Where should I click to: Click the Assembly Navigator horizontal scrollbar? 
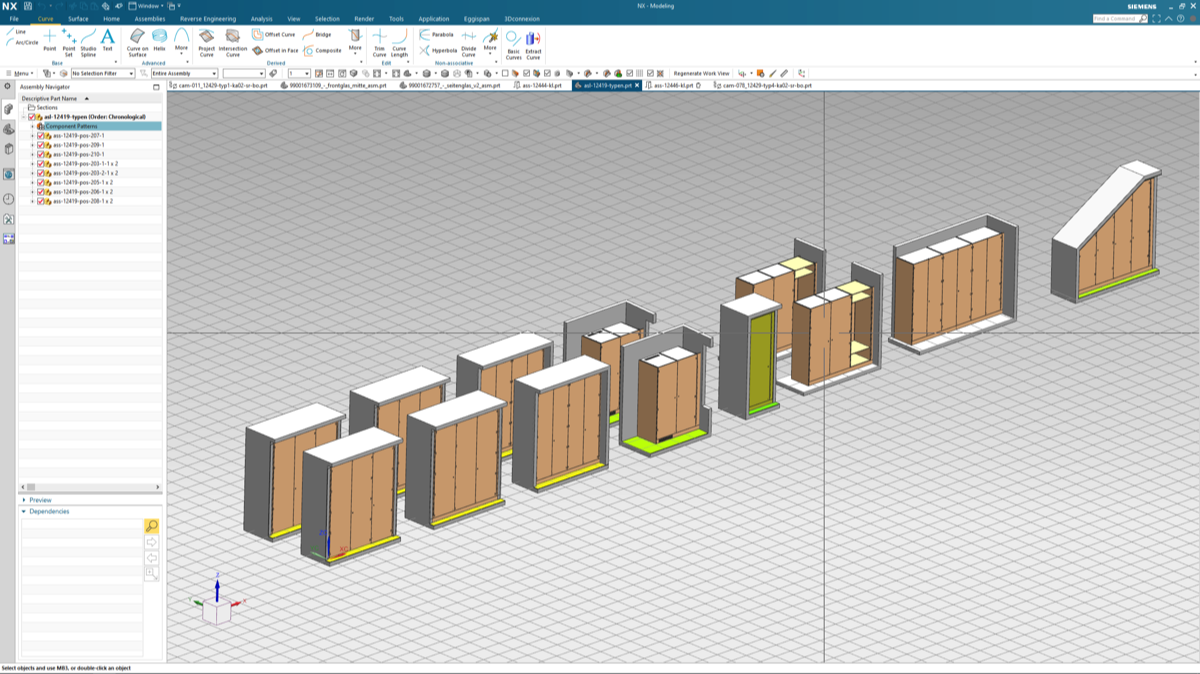(90, 487)
